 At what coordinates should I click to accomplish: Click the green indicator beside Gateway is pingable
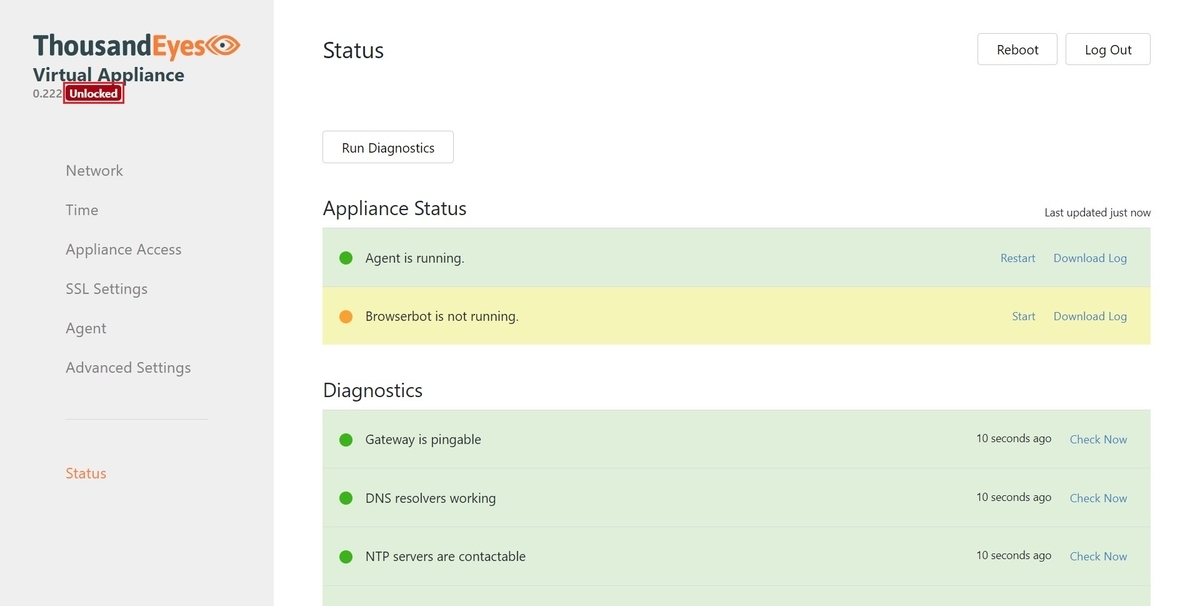(345, 439)
